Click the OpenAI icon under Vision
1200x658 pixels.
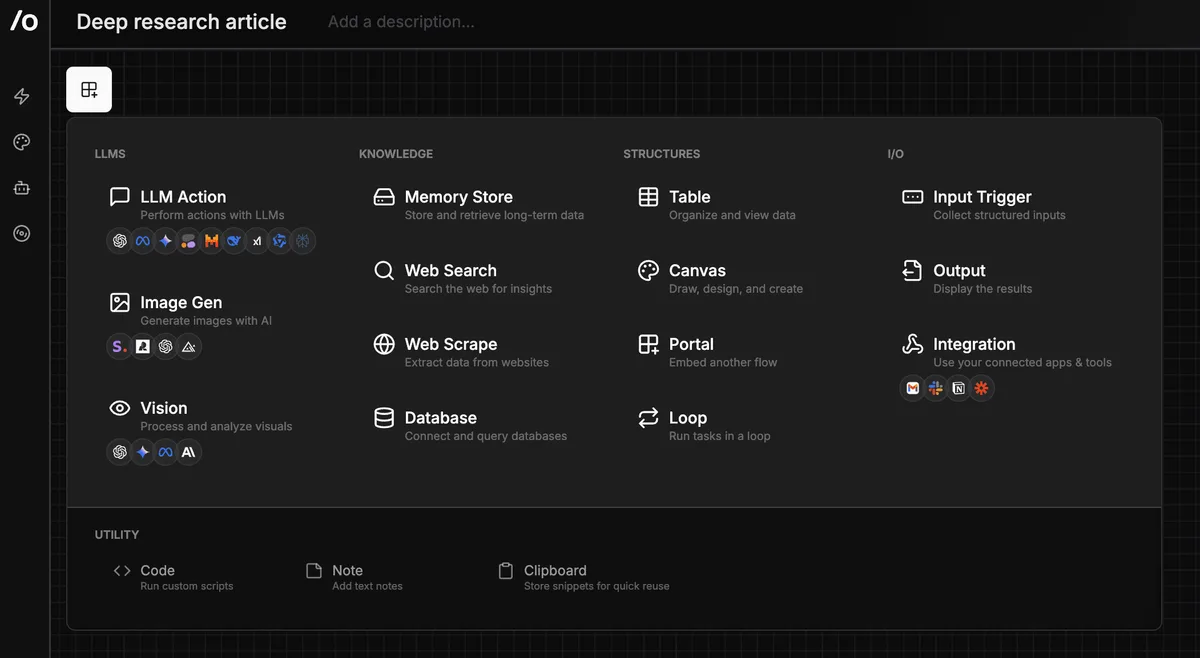[120, 452]
